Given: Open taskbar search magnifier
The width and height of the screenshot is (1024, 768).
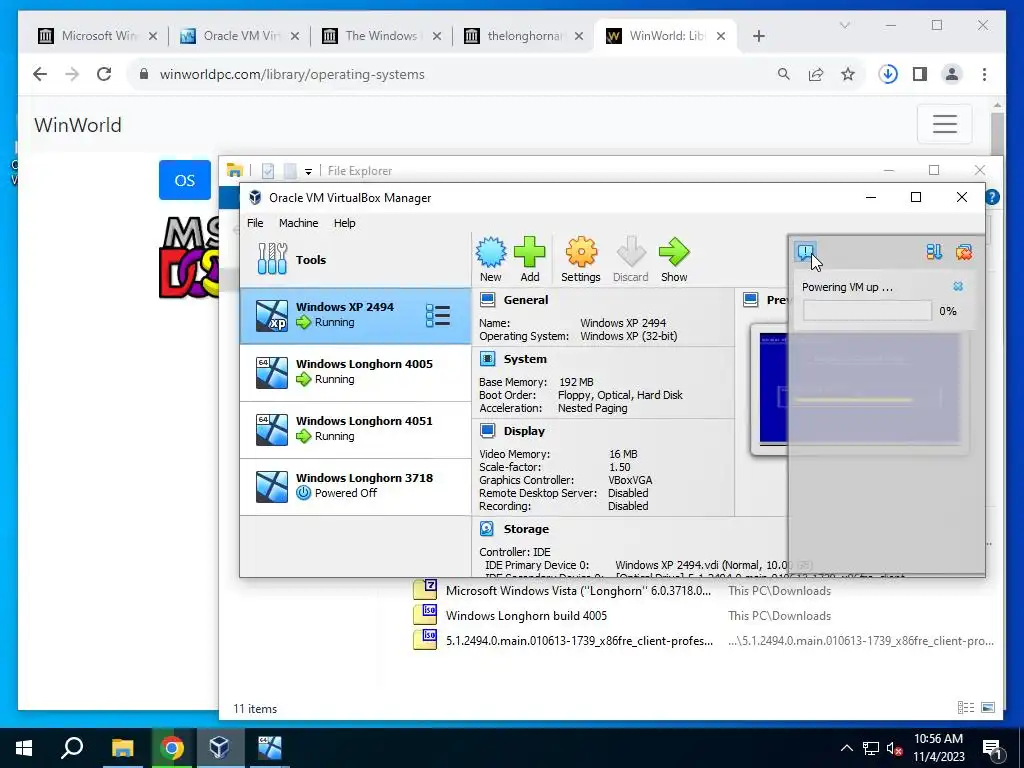Looking at the screenshot, I should pyautogui.click(x=72, y=748).
